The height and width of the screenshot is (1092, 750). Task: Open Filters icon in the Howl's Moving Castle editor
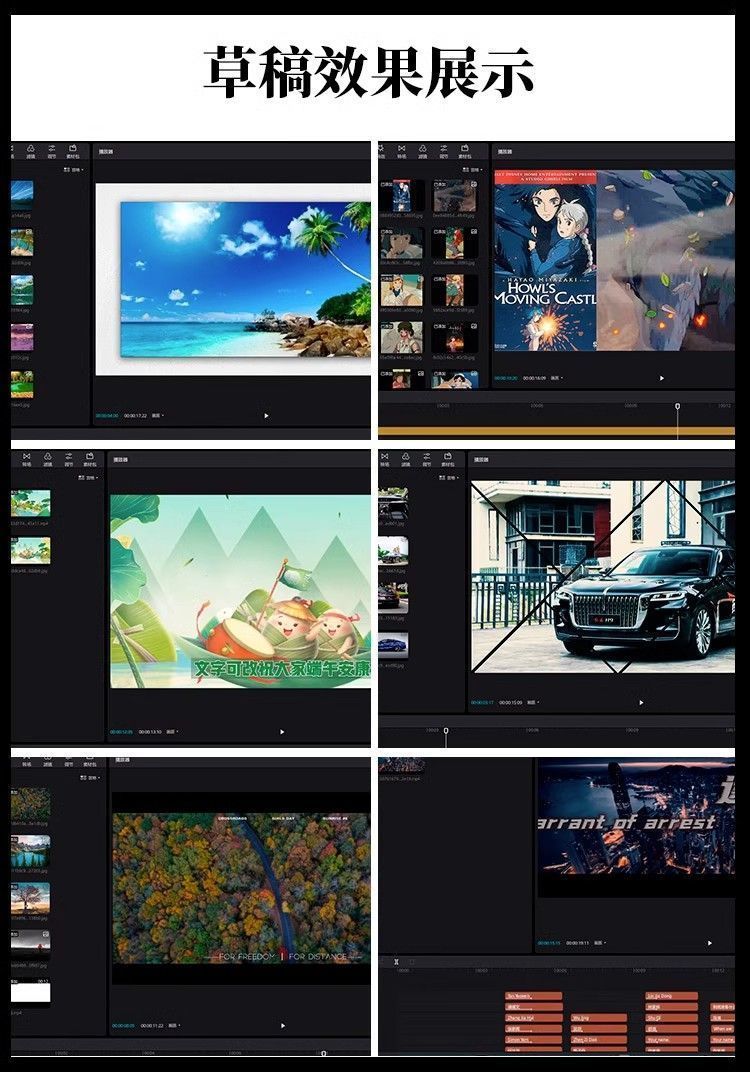tap(422, 151)
